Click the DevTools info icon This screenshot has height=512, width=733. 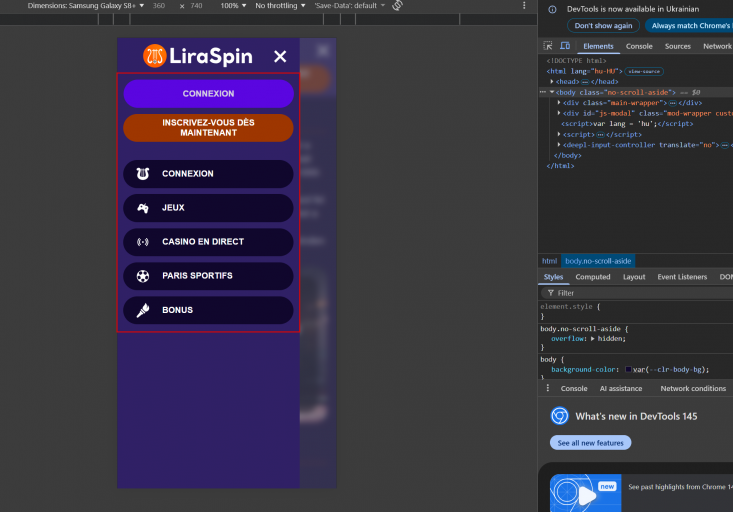(x=552, y=9)
